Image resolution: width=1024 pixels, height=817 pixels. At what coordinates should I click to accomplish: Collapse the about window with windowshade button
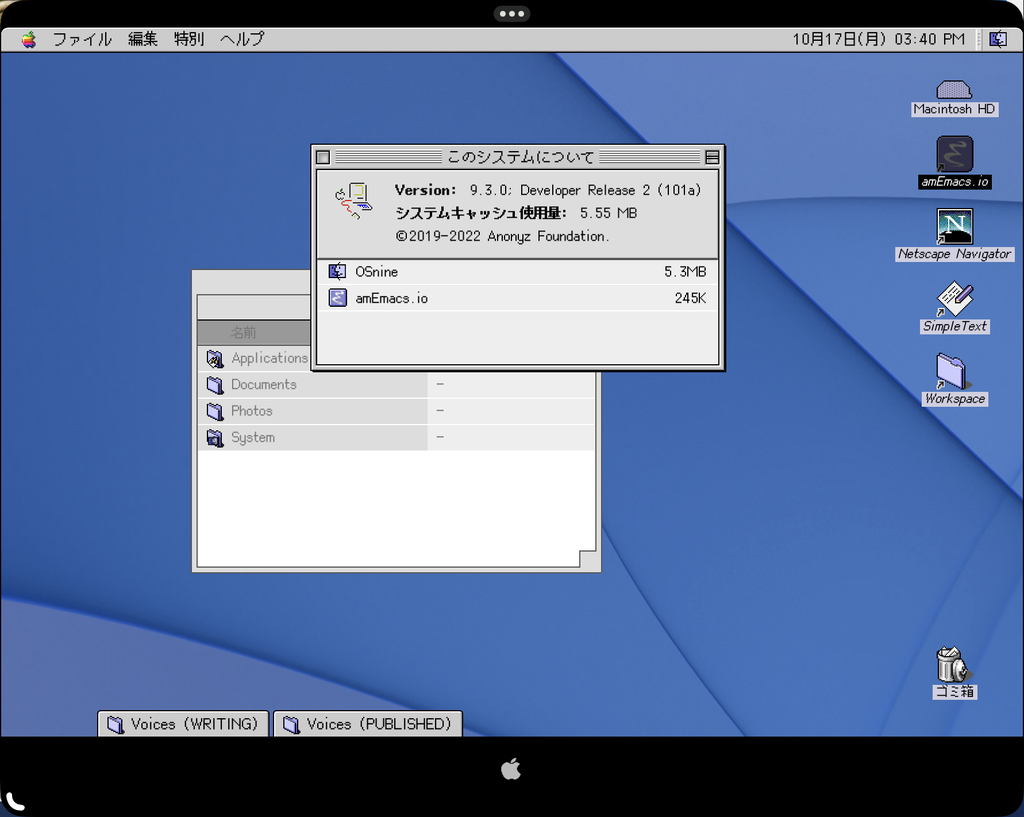coord(712,157)
